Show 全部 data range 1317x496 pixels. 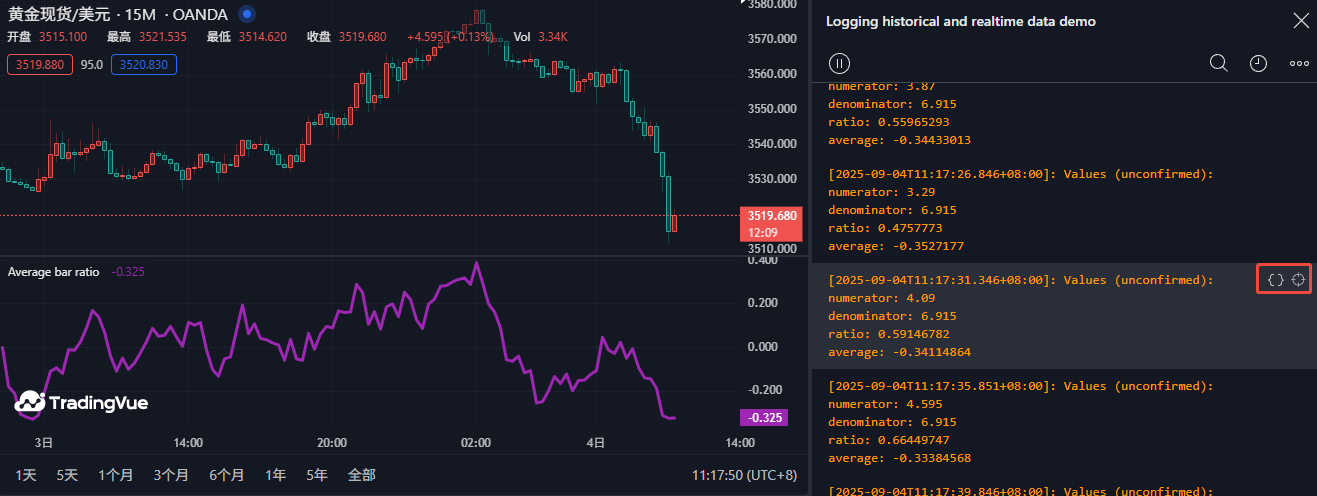361,475
